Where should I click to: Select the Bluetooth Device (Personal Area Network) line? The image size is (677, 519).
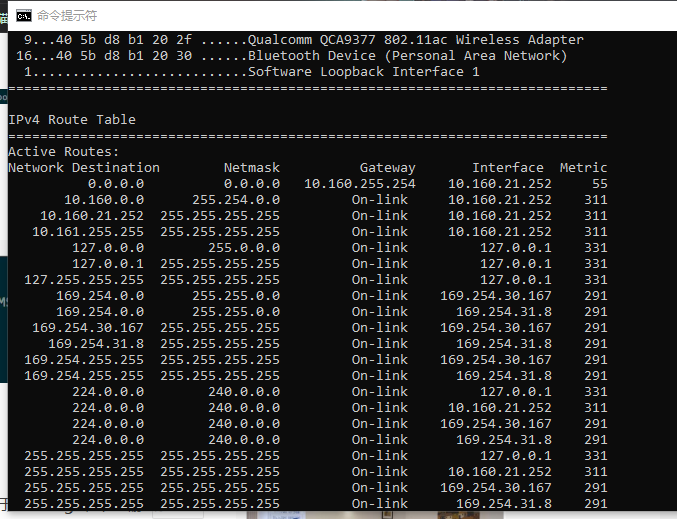[x=291, y=56]
